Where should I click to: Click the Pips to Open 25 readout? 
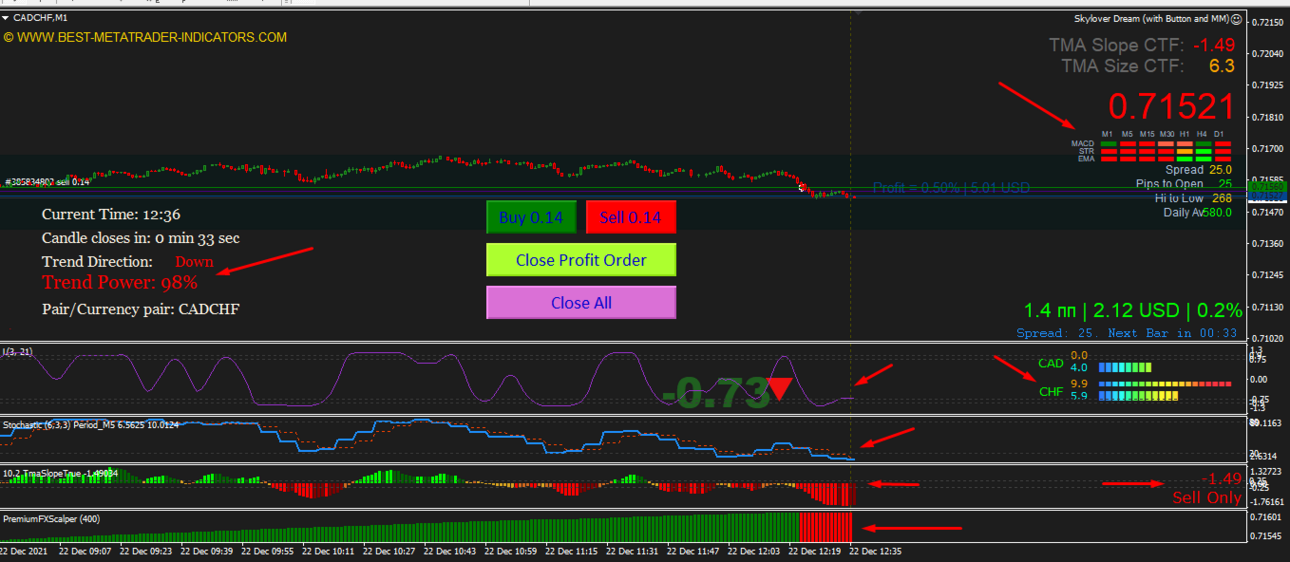pos(1184,184)
